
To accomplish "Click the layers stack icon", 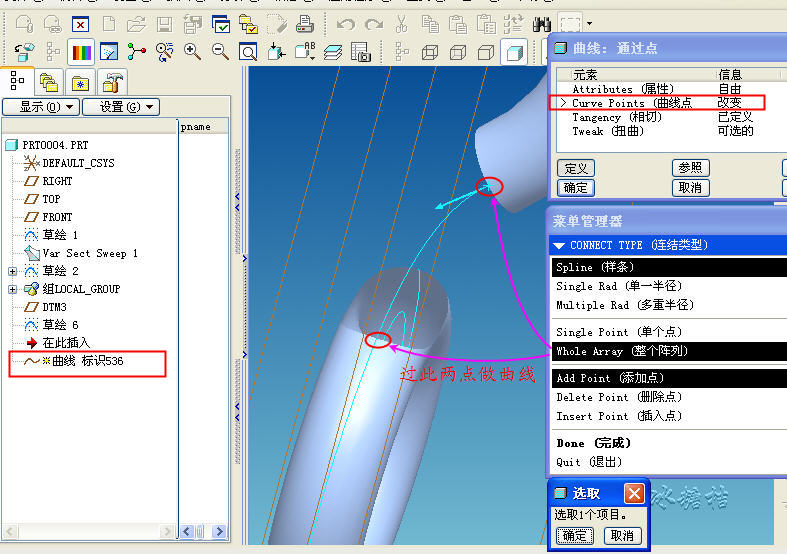I will [332, 52].
